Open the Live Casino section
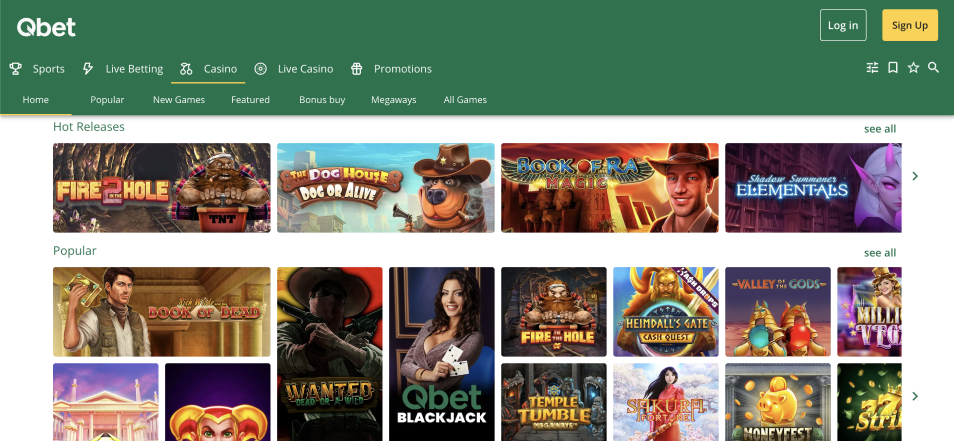 (x=305, y=69)
